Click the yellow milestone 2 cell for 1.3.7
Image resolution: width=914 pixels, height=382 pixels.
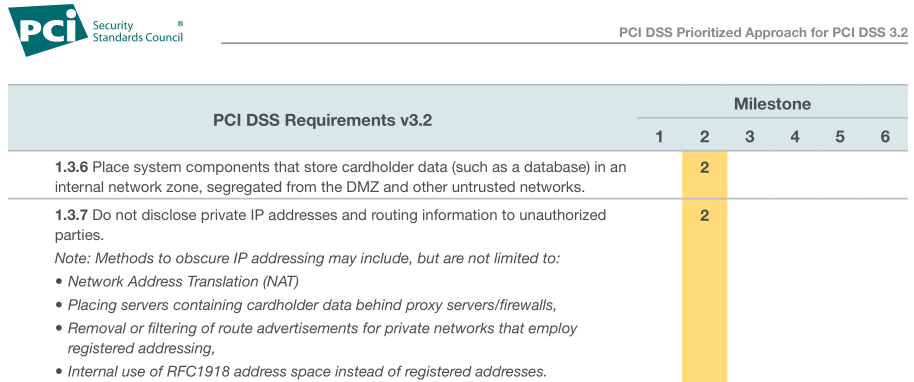[705, 291]
